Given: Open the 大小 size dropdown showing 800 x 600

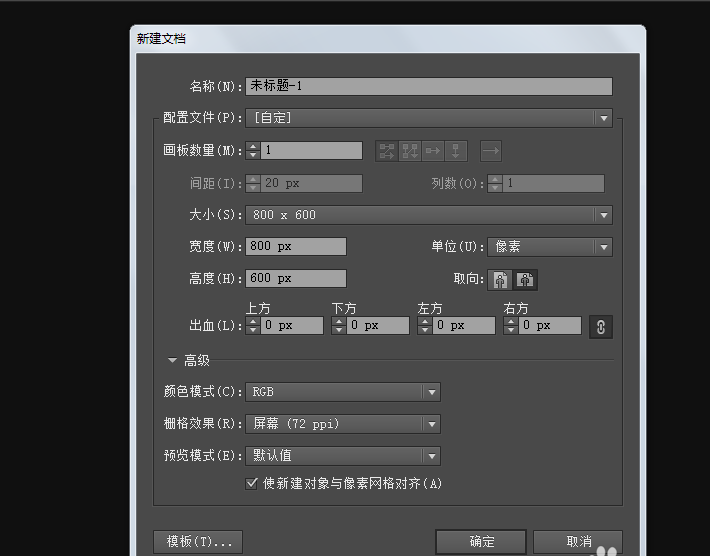Looking at the screenshot, I should (428, 215).
